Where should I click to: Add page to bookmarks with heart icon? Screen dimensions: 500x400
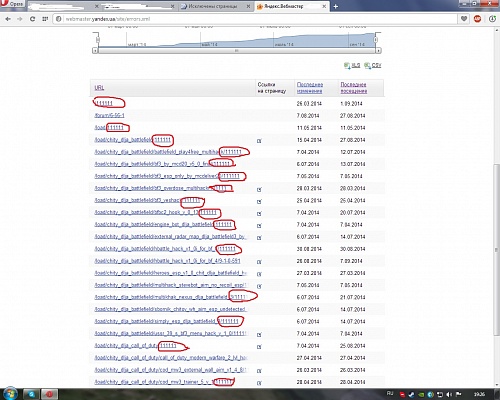(464, 19)
